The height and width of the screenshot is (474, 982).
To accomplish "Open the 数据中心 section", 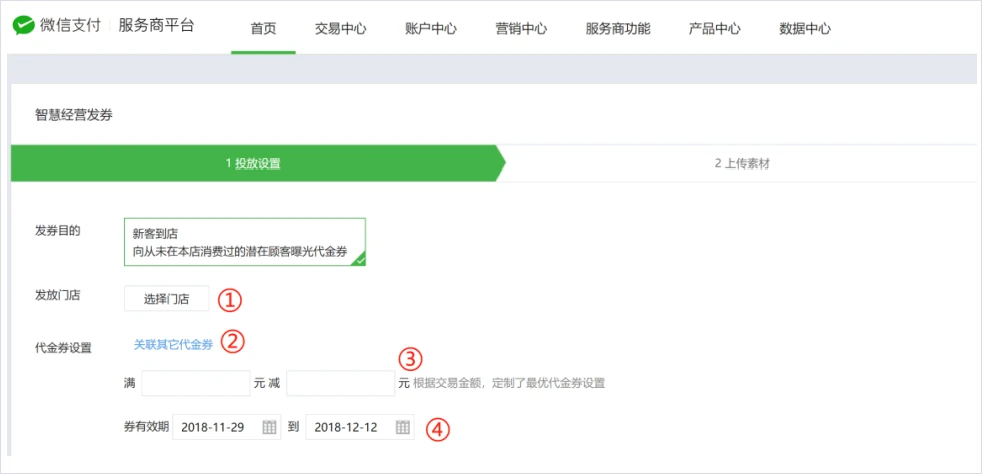I will click(805, 28).
